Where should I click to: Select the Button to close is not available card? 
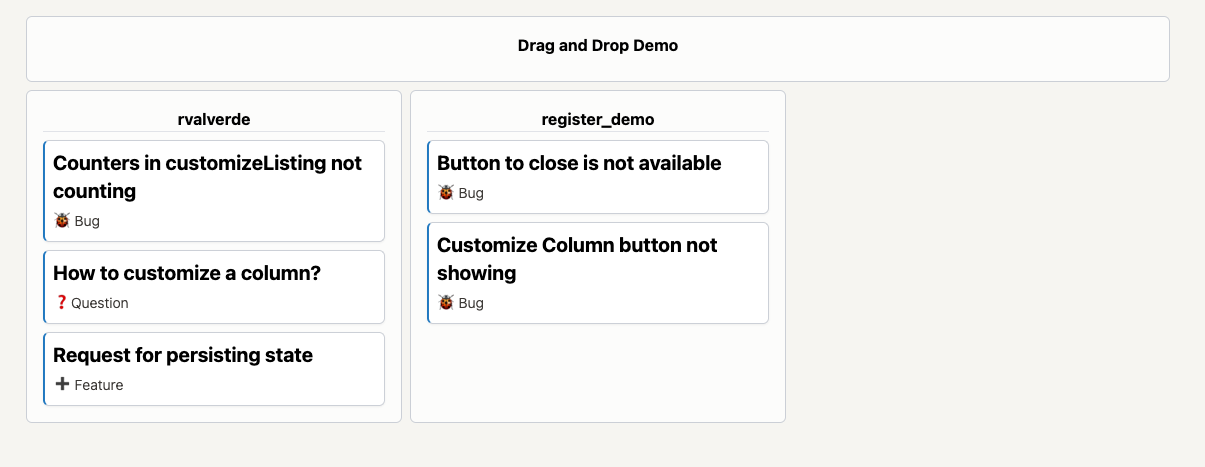[598, 177]
